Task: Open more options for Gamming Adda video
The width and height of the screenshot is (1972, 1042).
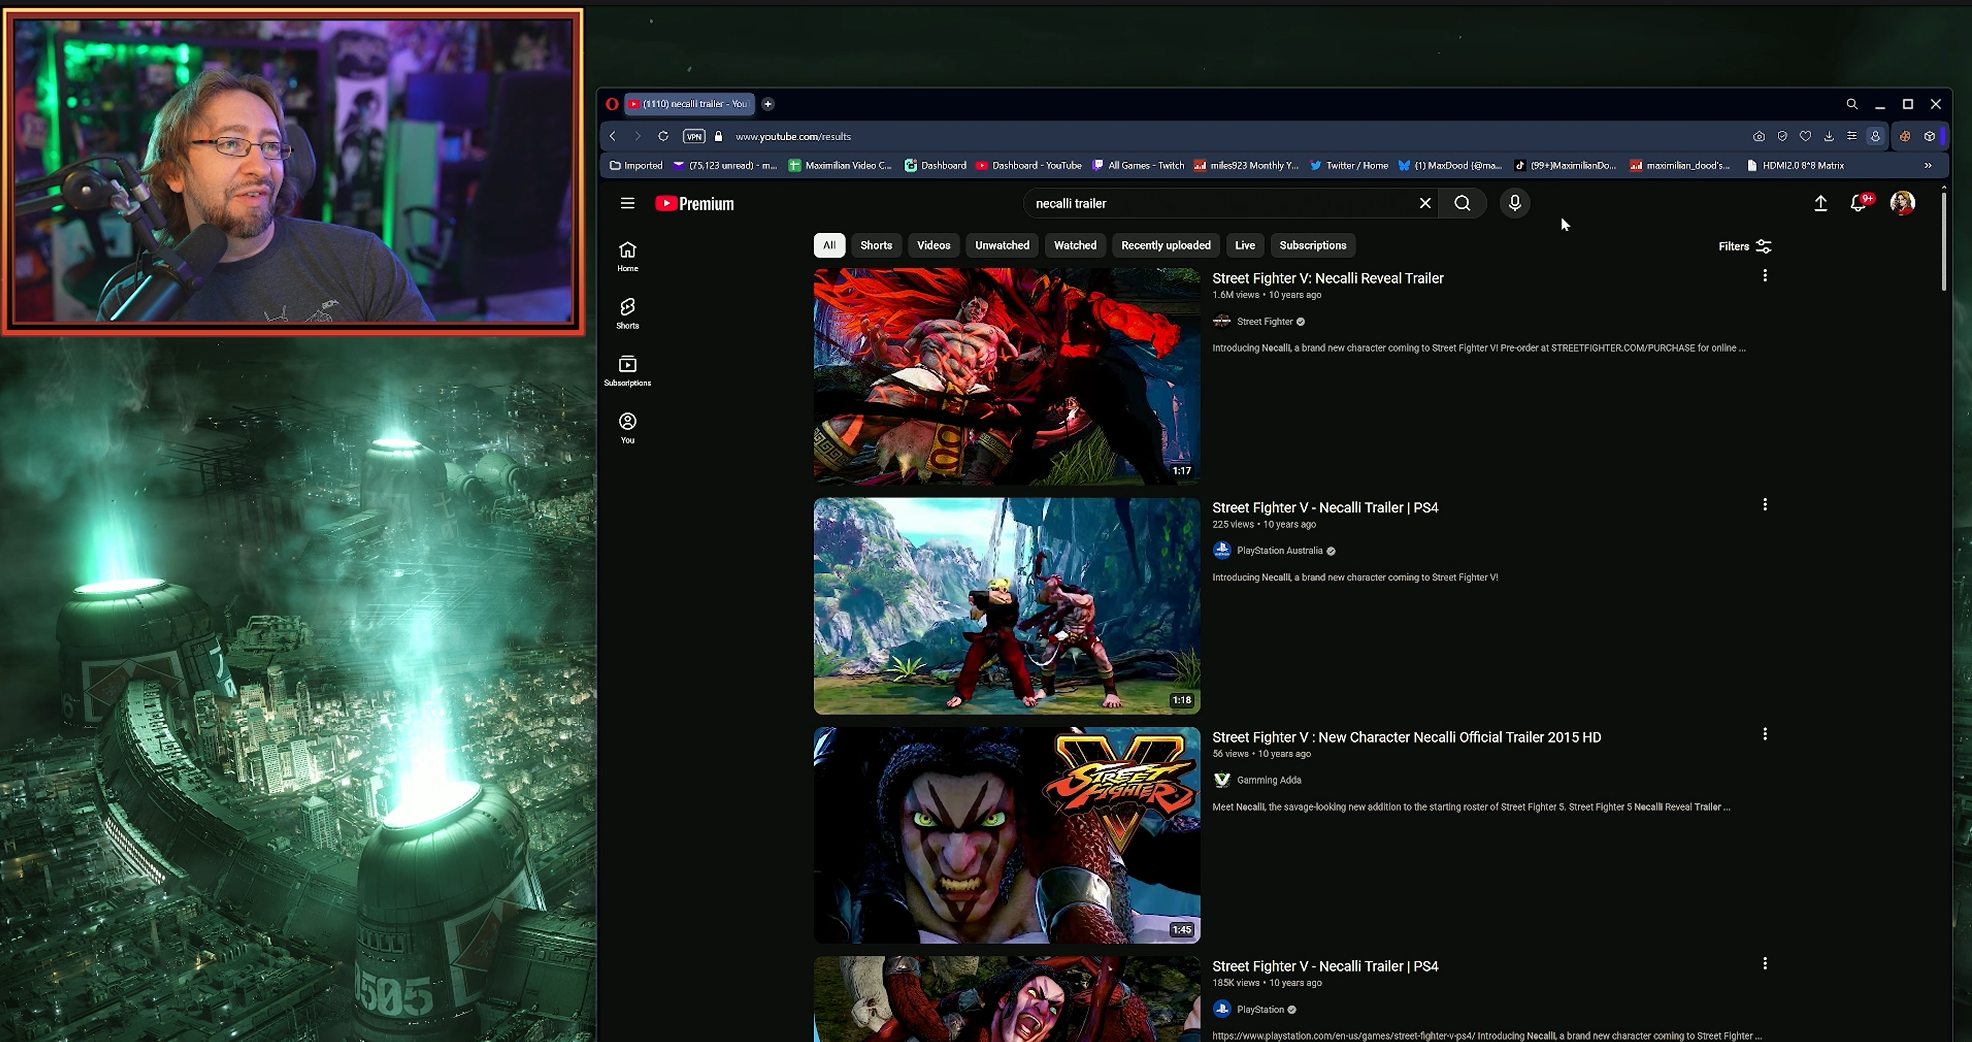Action: click(x=1765, y=734)
